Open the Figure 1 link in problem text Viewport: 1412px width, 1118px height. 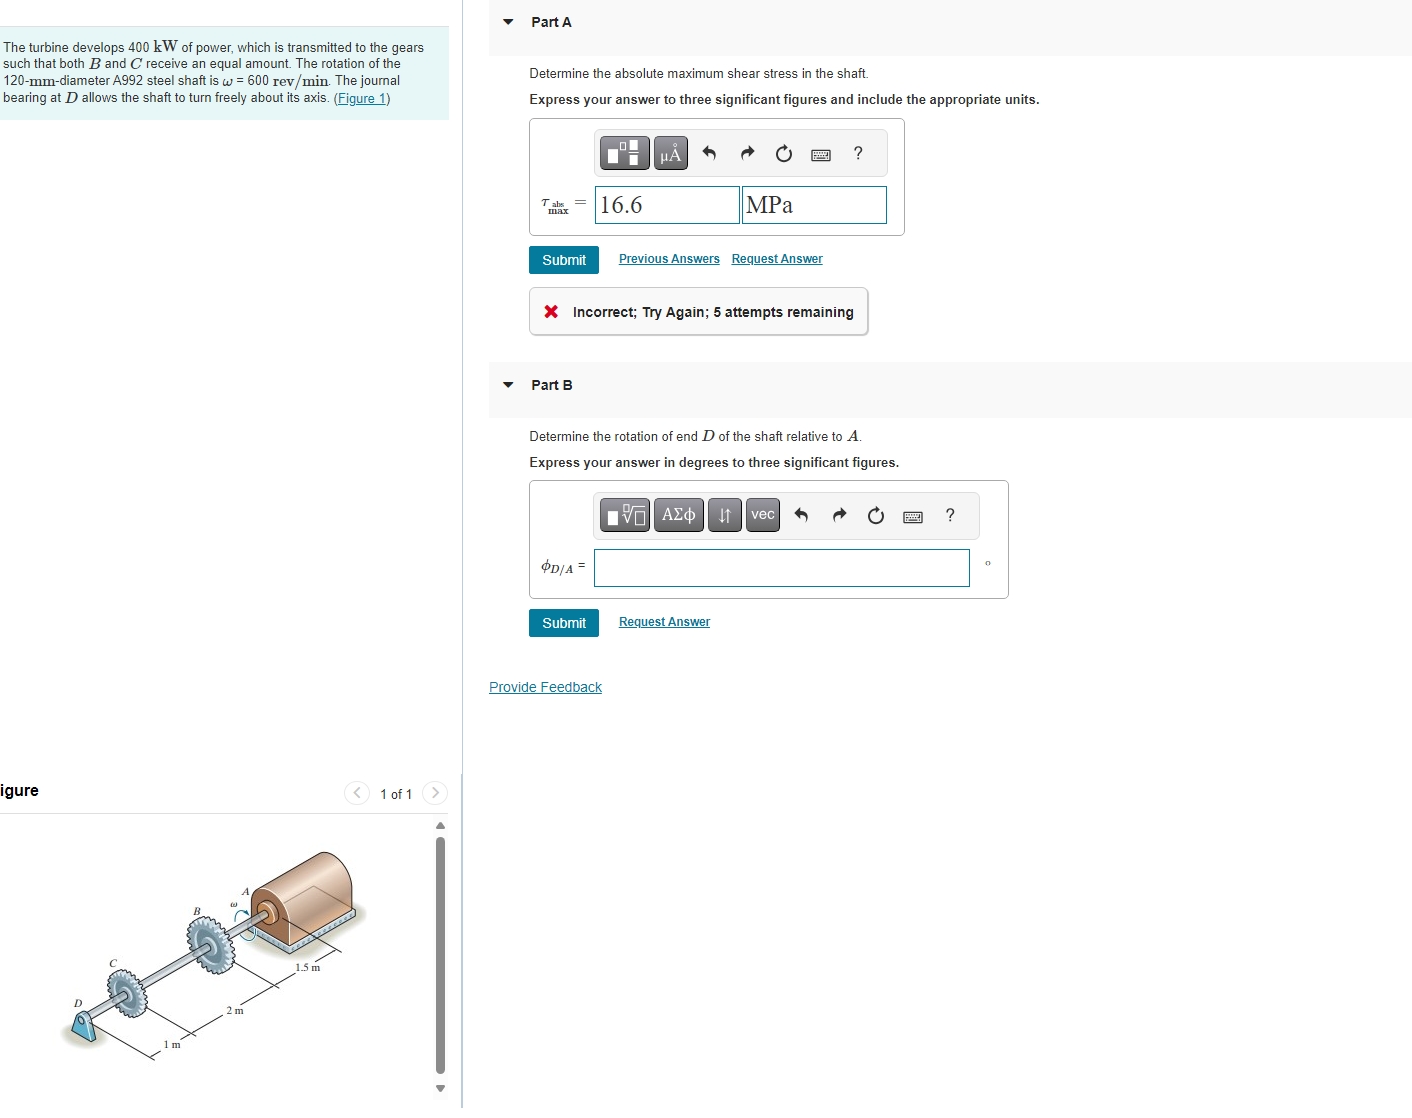point(362,98)
